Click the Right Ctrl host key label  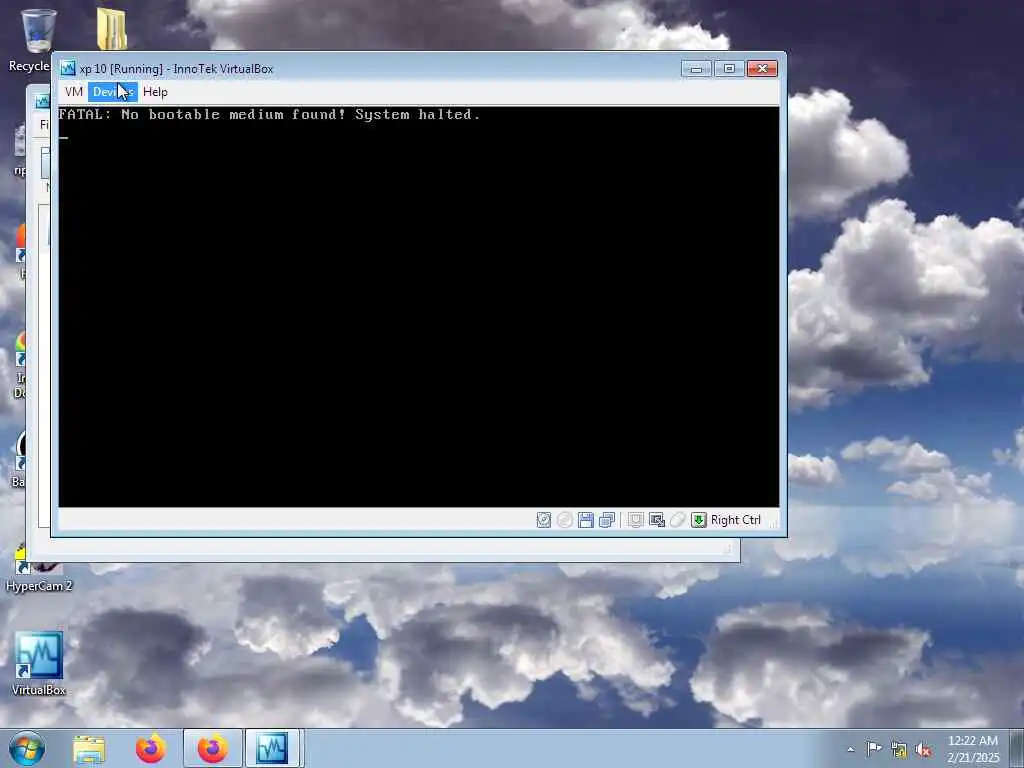point(736,520)
